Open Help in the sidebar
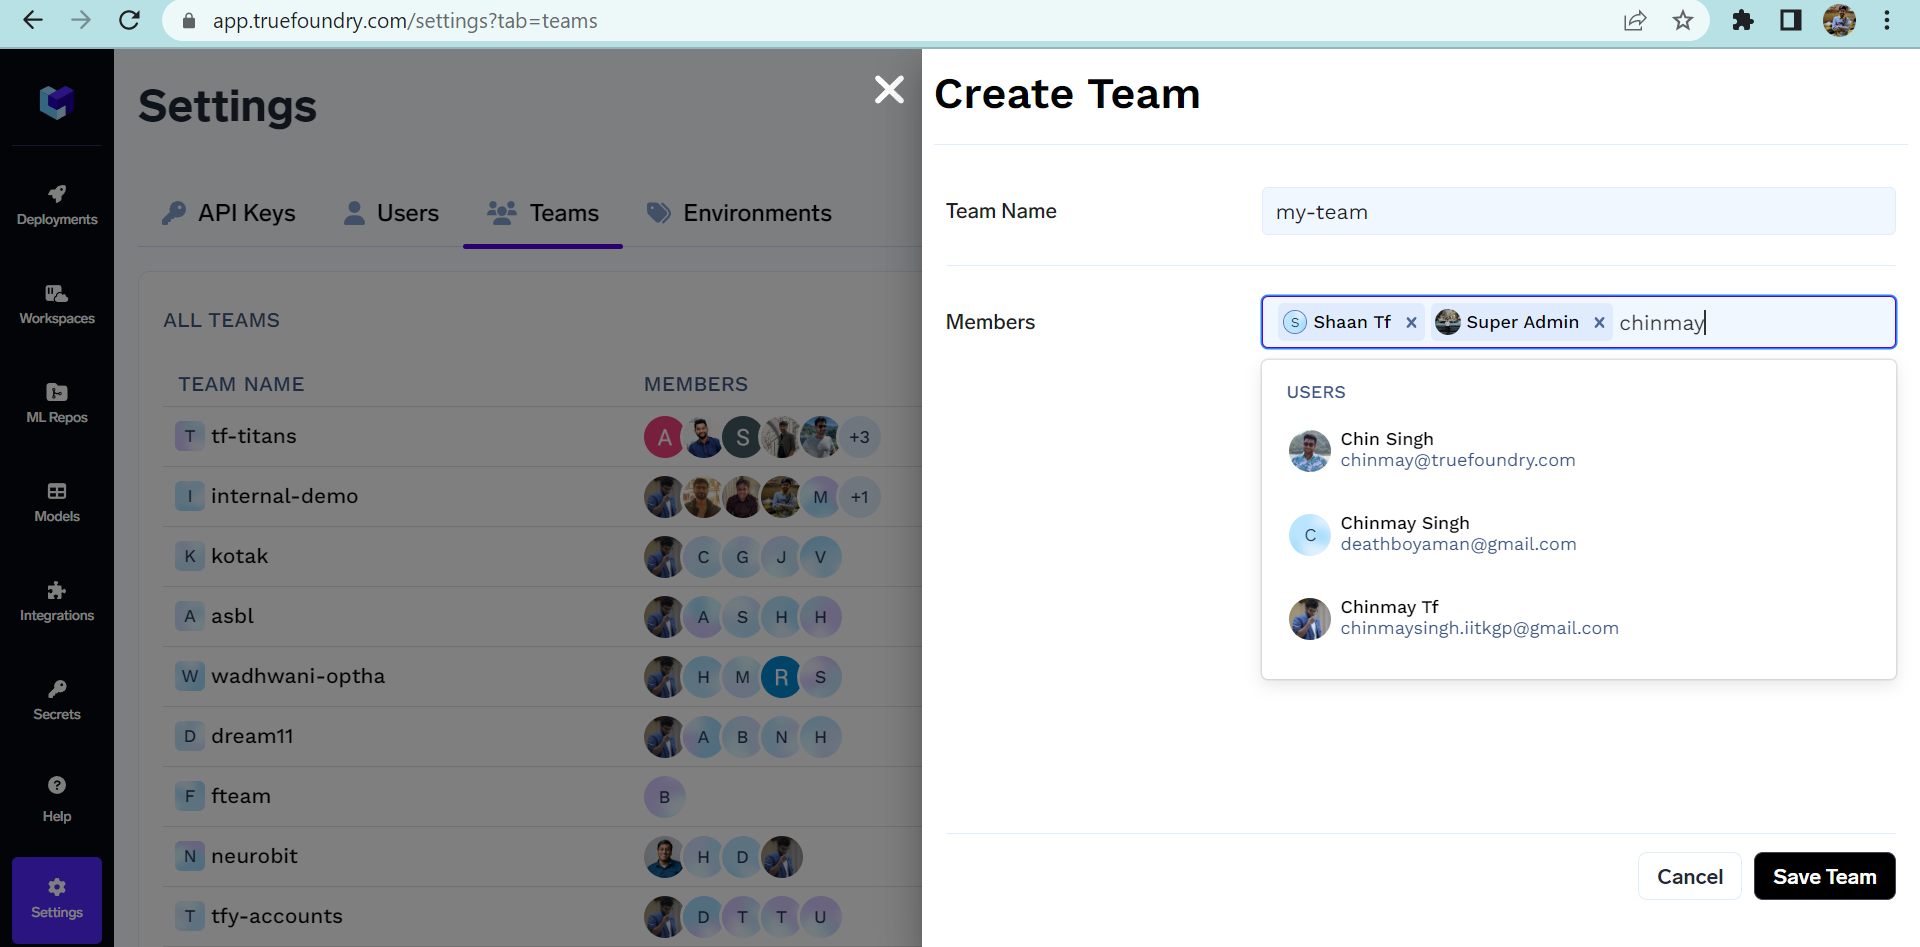 coord(57,799)
